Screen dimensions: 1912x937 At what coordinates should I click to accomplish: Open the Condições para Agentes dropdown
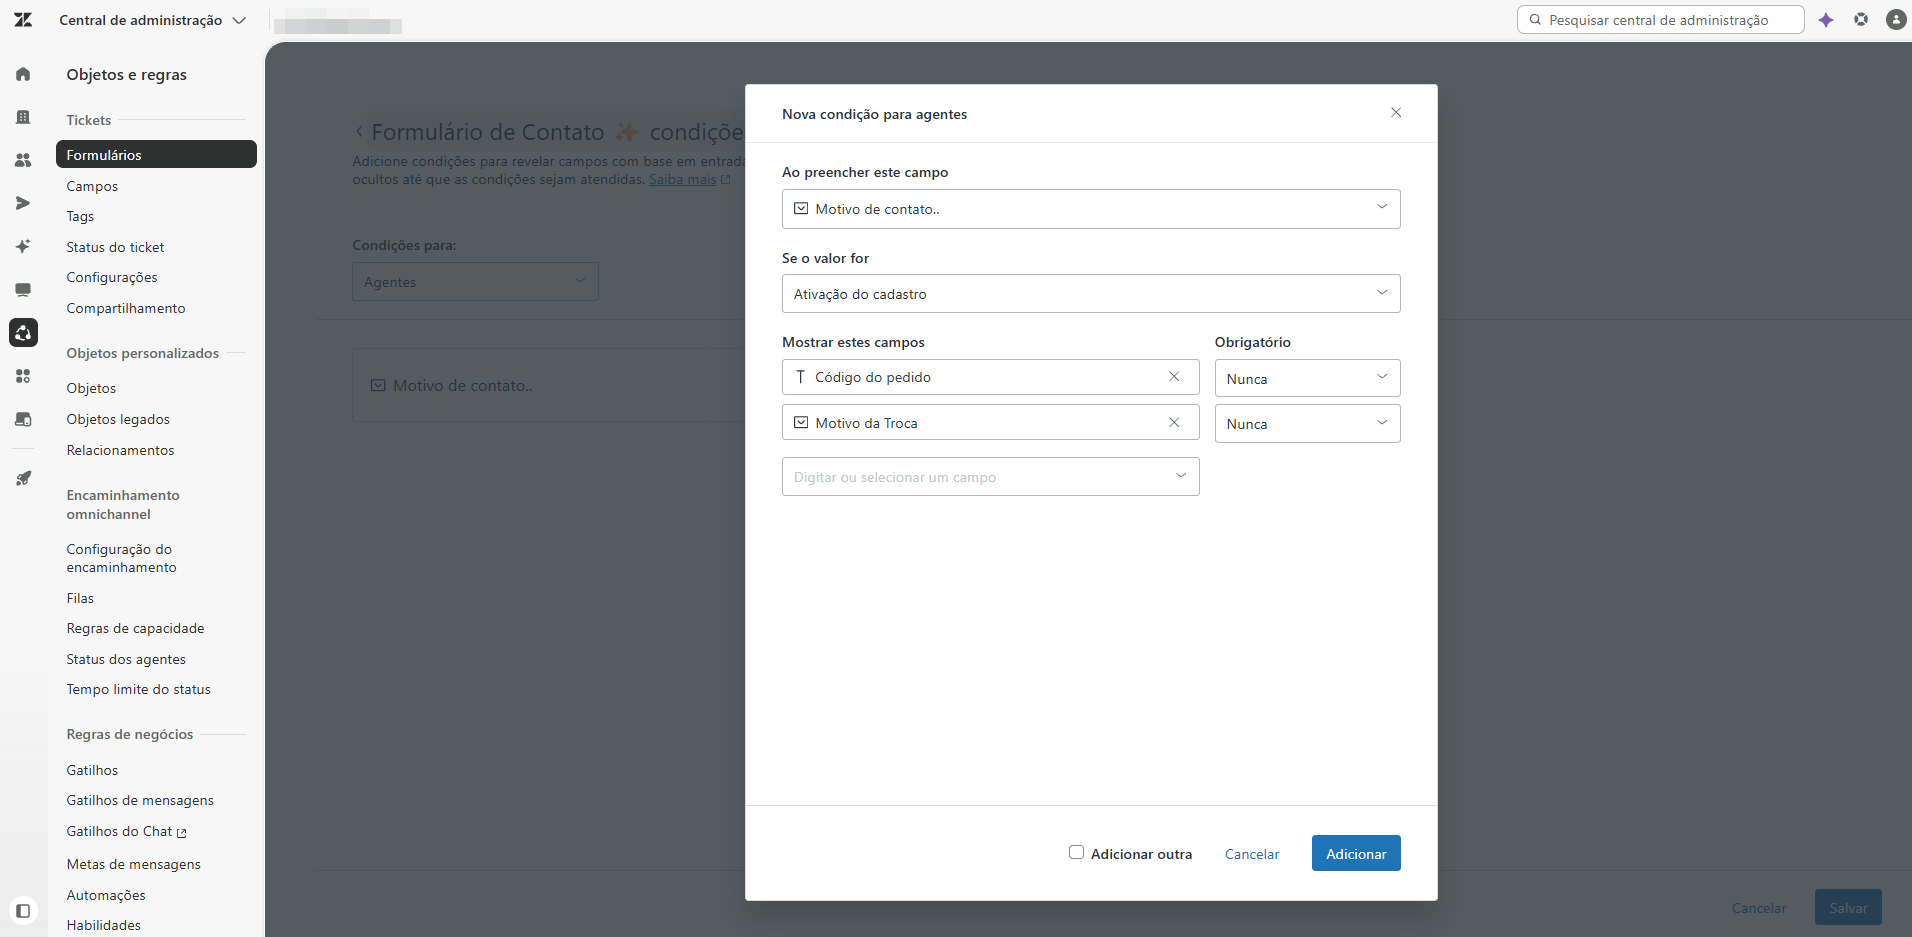(475, 282)
